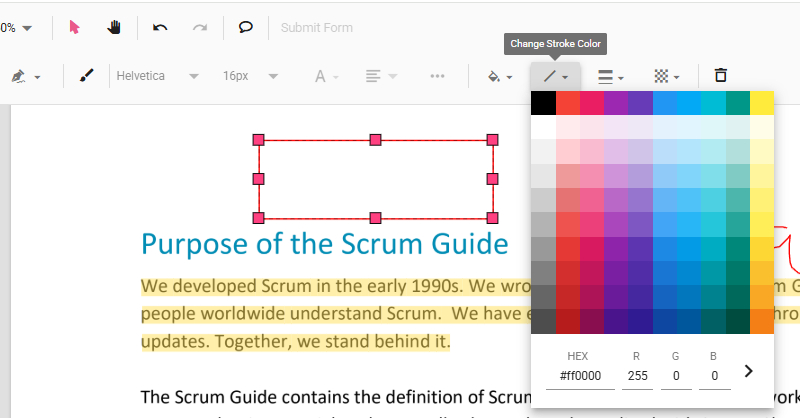Click the HEX color input field

coord(577,377)
